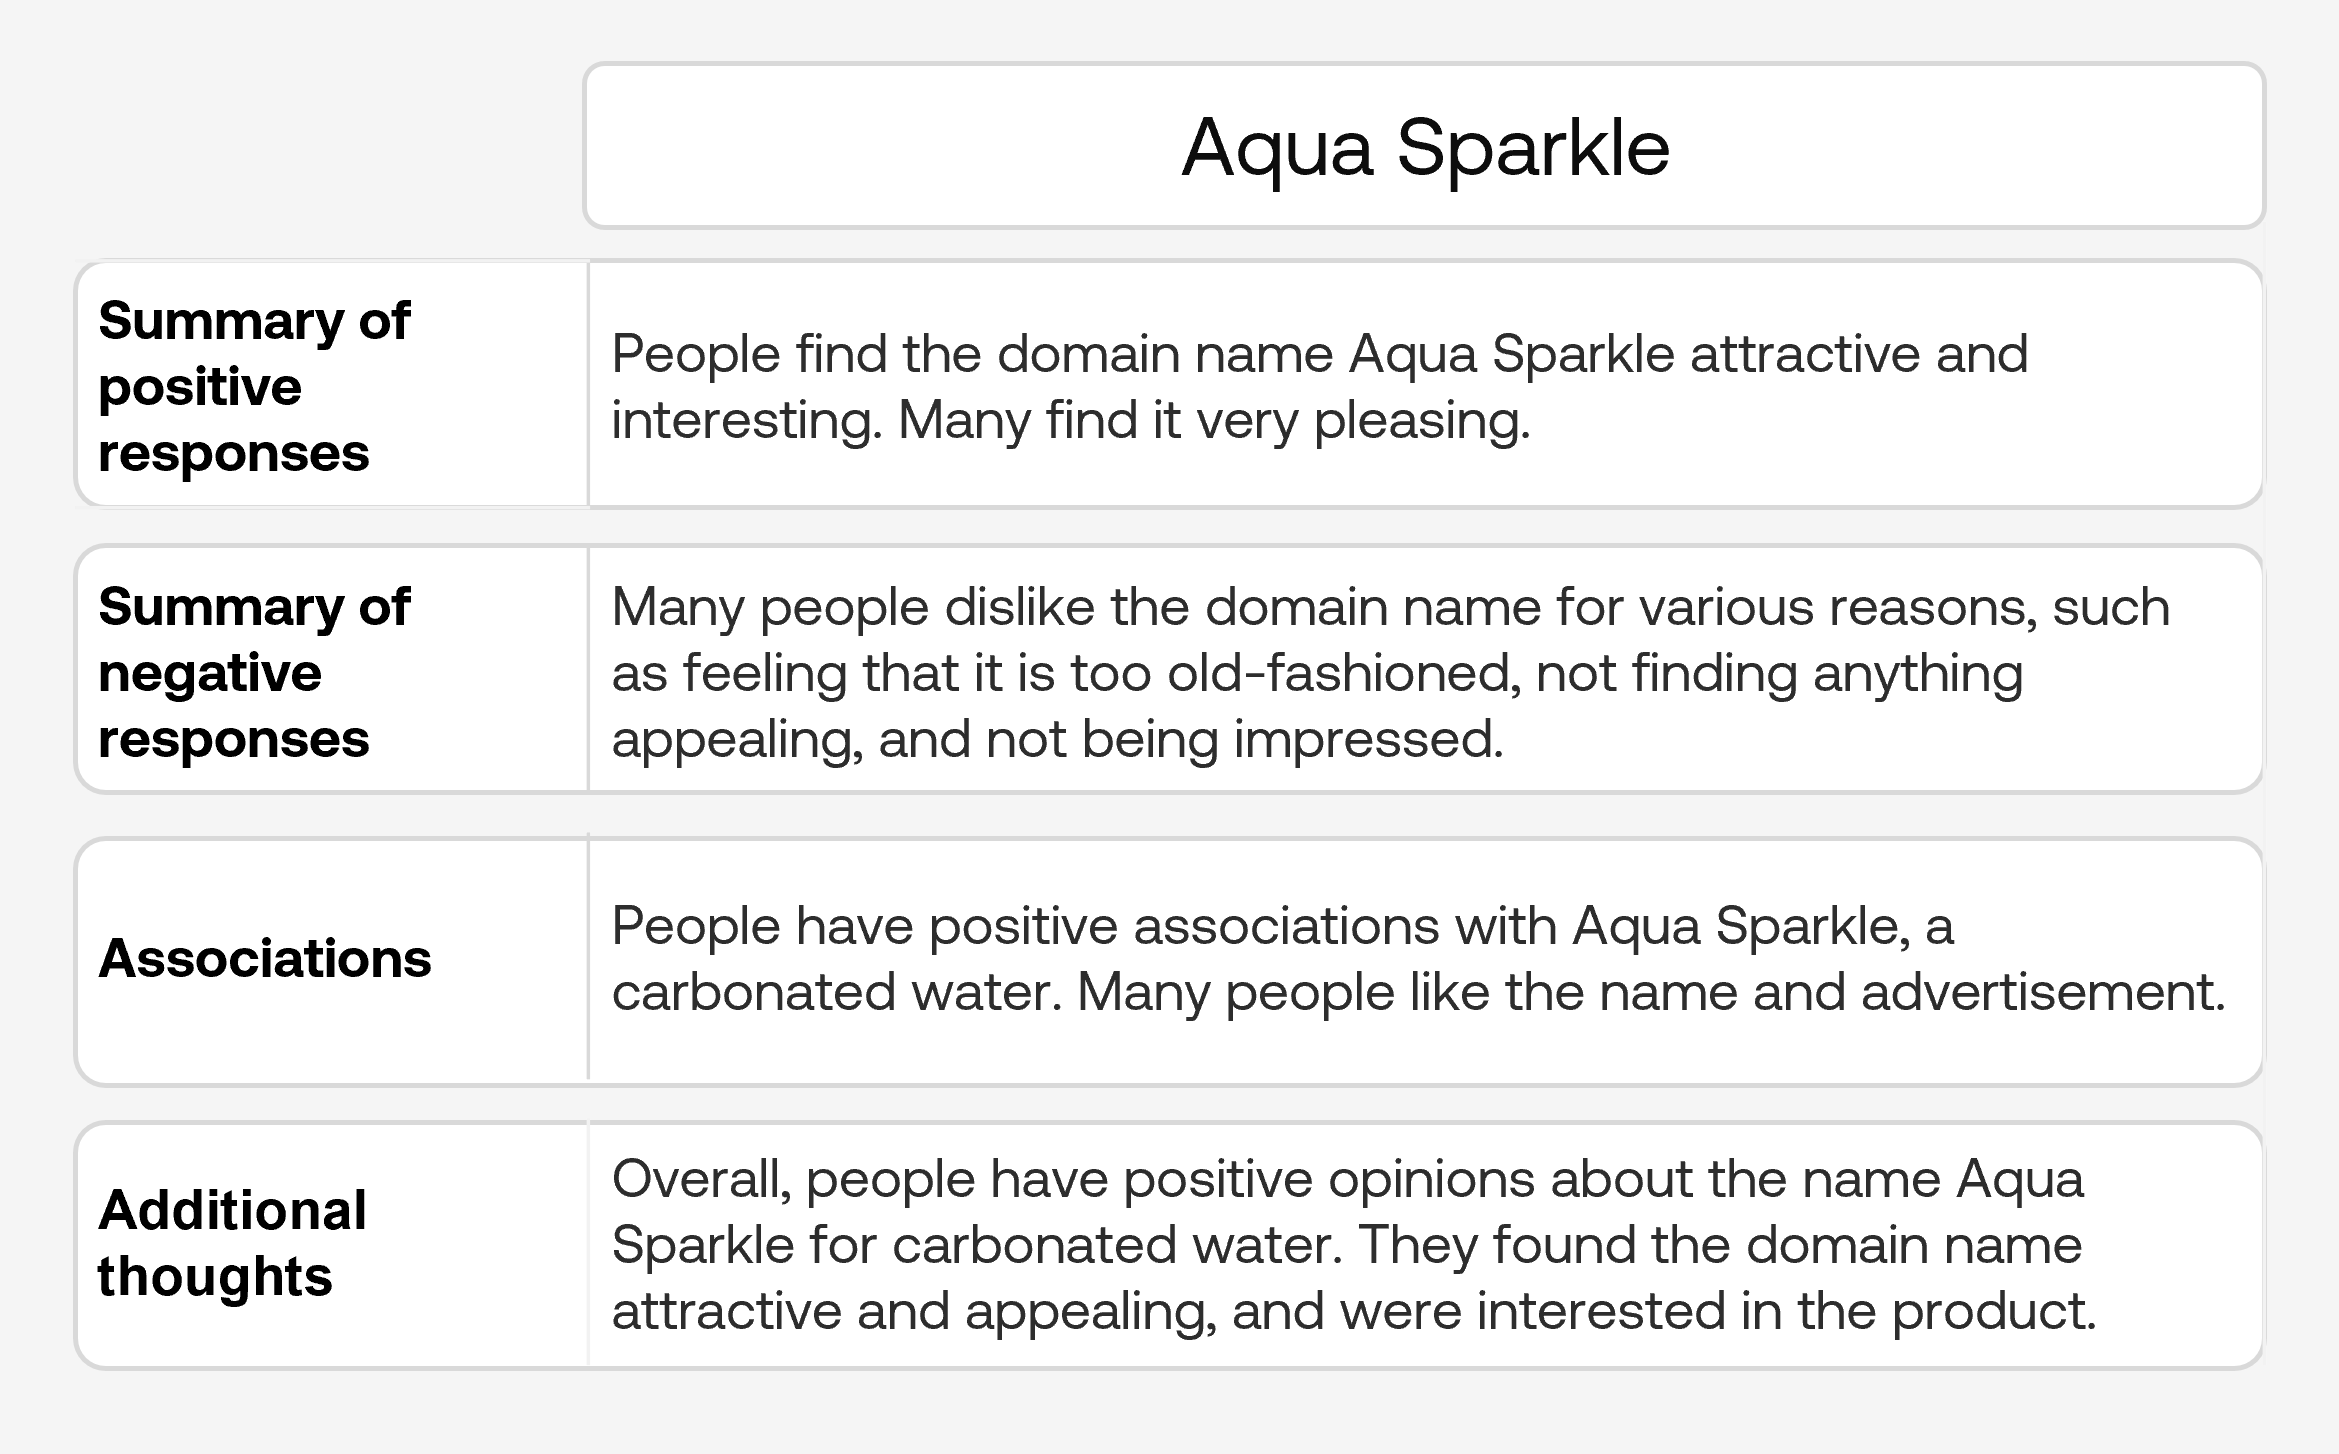Click "People find the domain name" phrase
Viewport: 2339px width, 1454px height.
[972, 354]
